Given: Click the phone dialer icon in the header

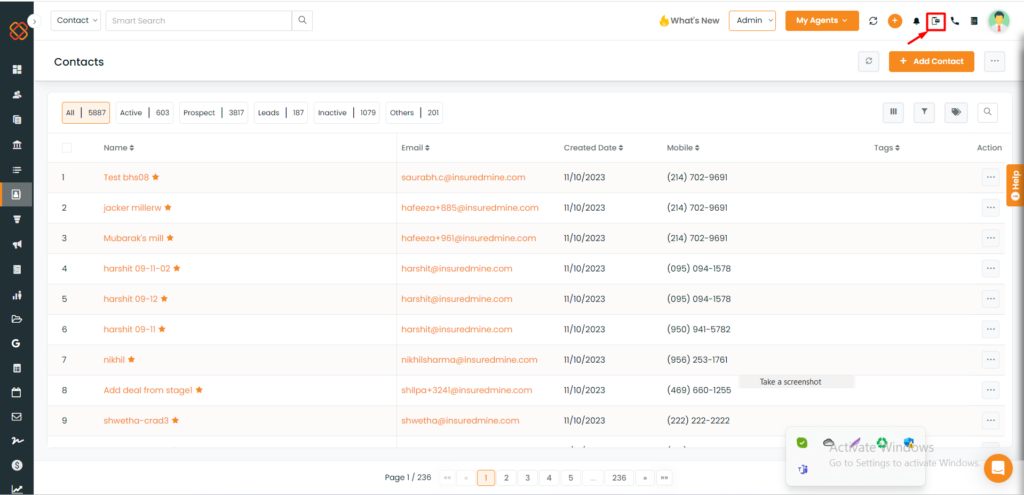Looking at the screenshot, I should 955,21.
